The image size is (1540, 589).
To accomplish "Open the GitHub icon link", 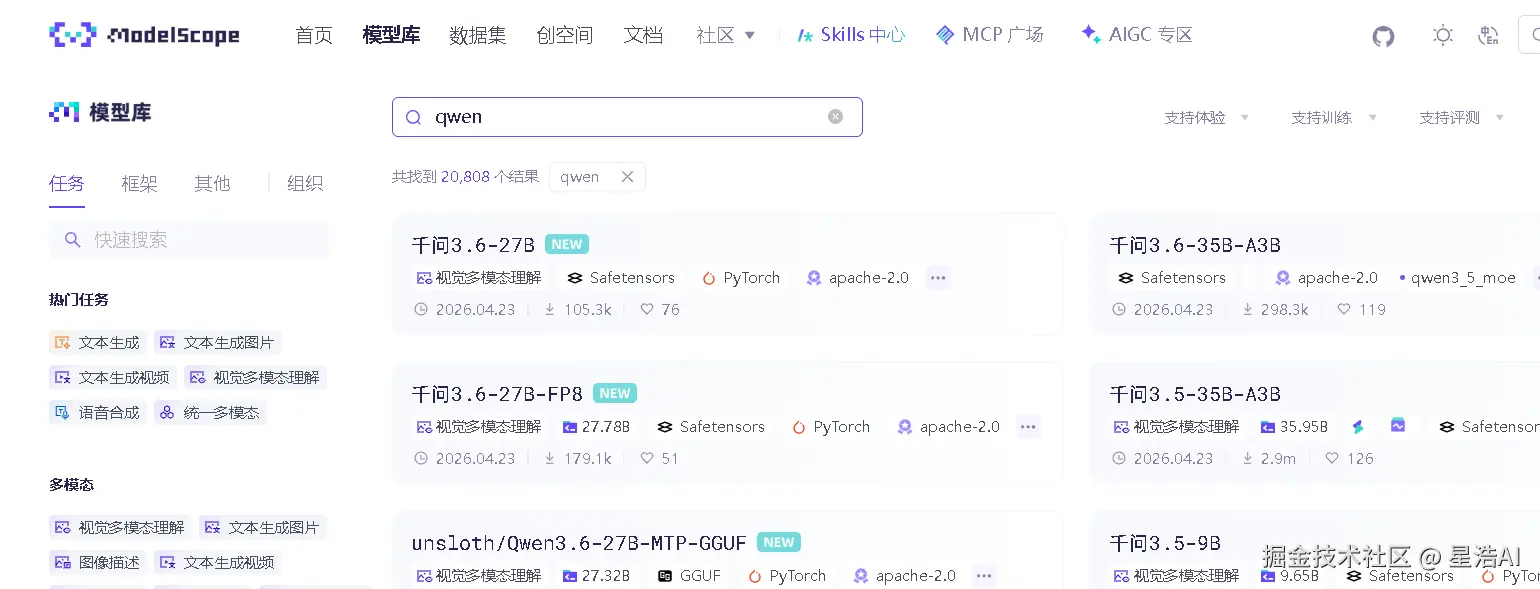I will click(1383, 36).
